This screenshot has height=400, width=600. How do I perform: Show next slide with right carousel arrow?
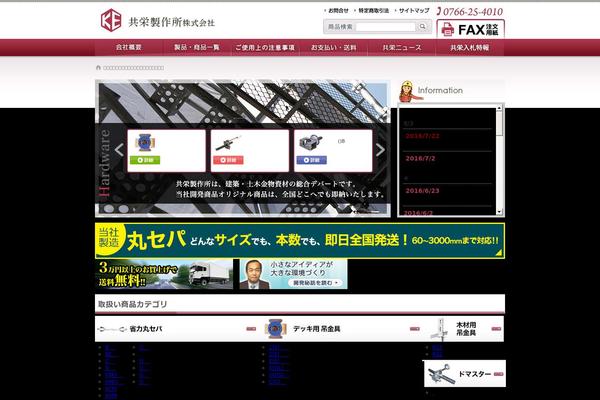(380, 150)
